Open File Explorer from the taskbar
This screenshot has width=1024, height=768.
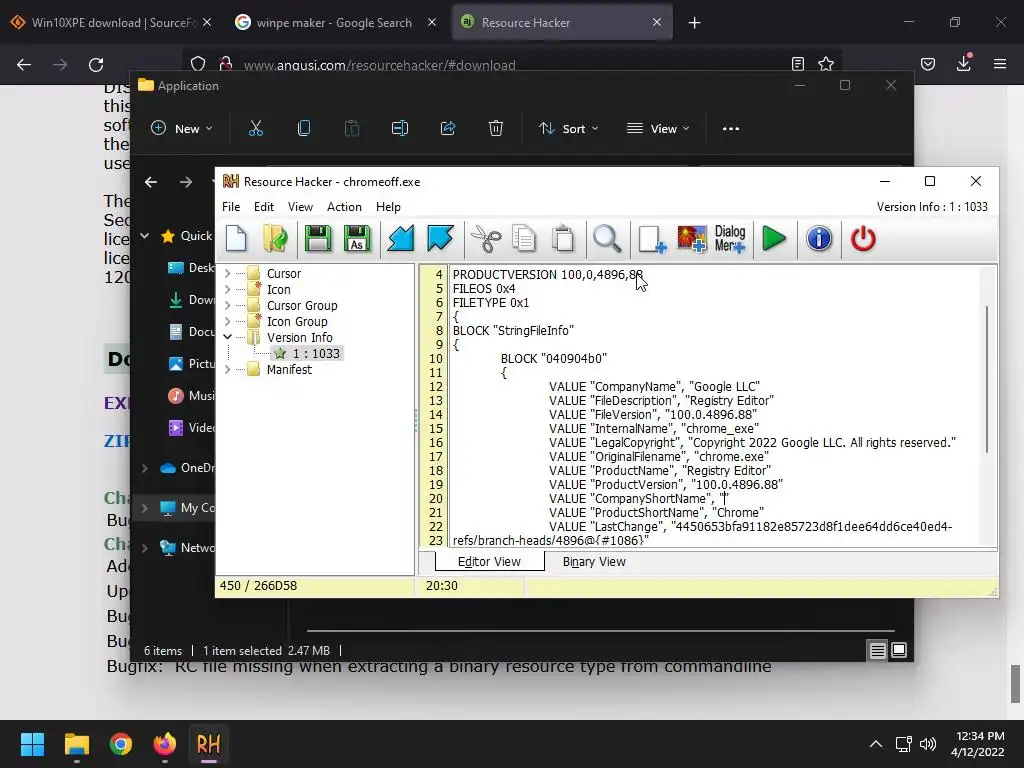(x=76, y=744)
